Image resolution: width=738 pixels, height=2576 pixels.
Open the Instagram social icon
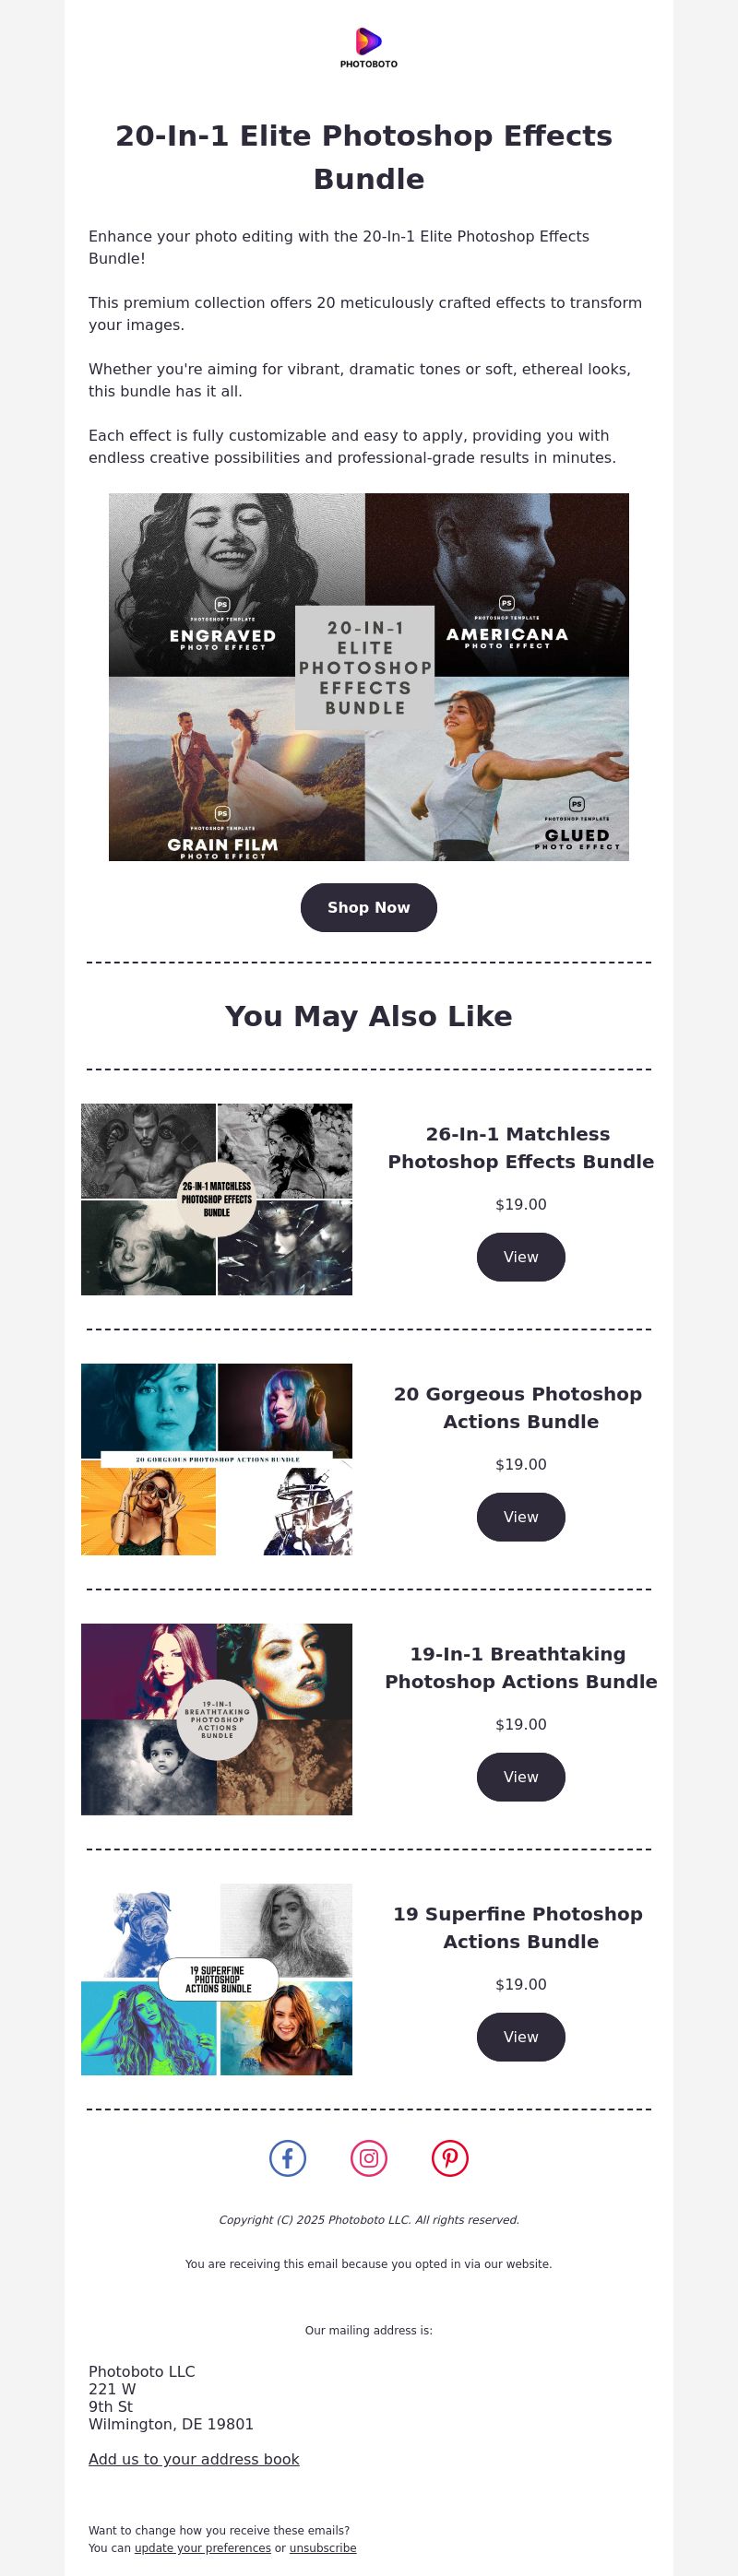369,2157
